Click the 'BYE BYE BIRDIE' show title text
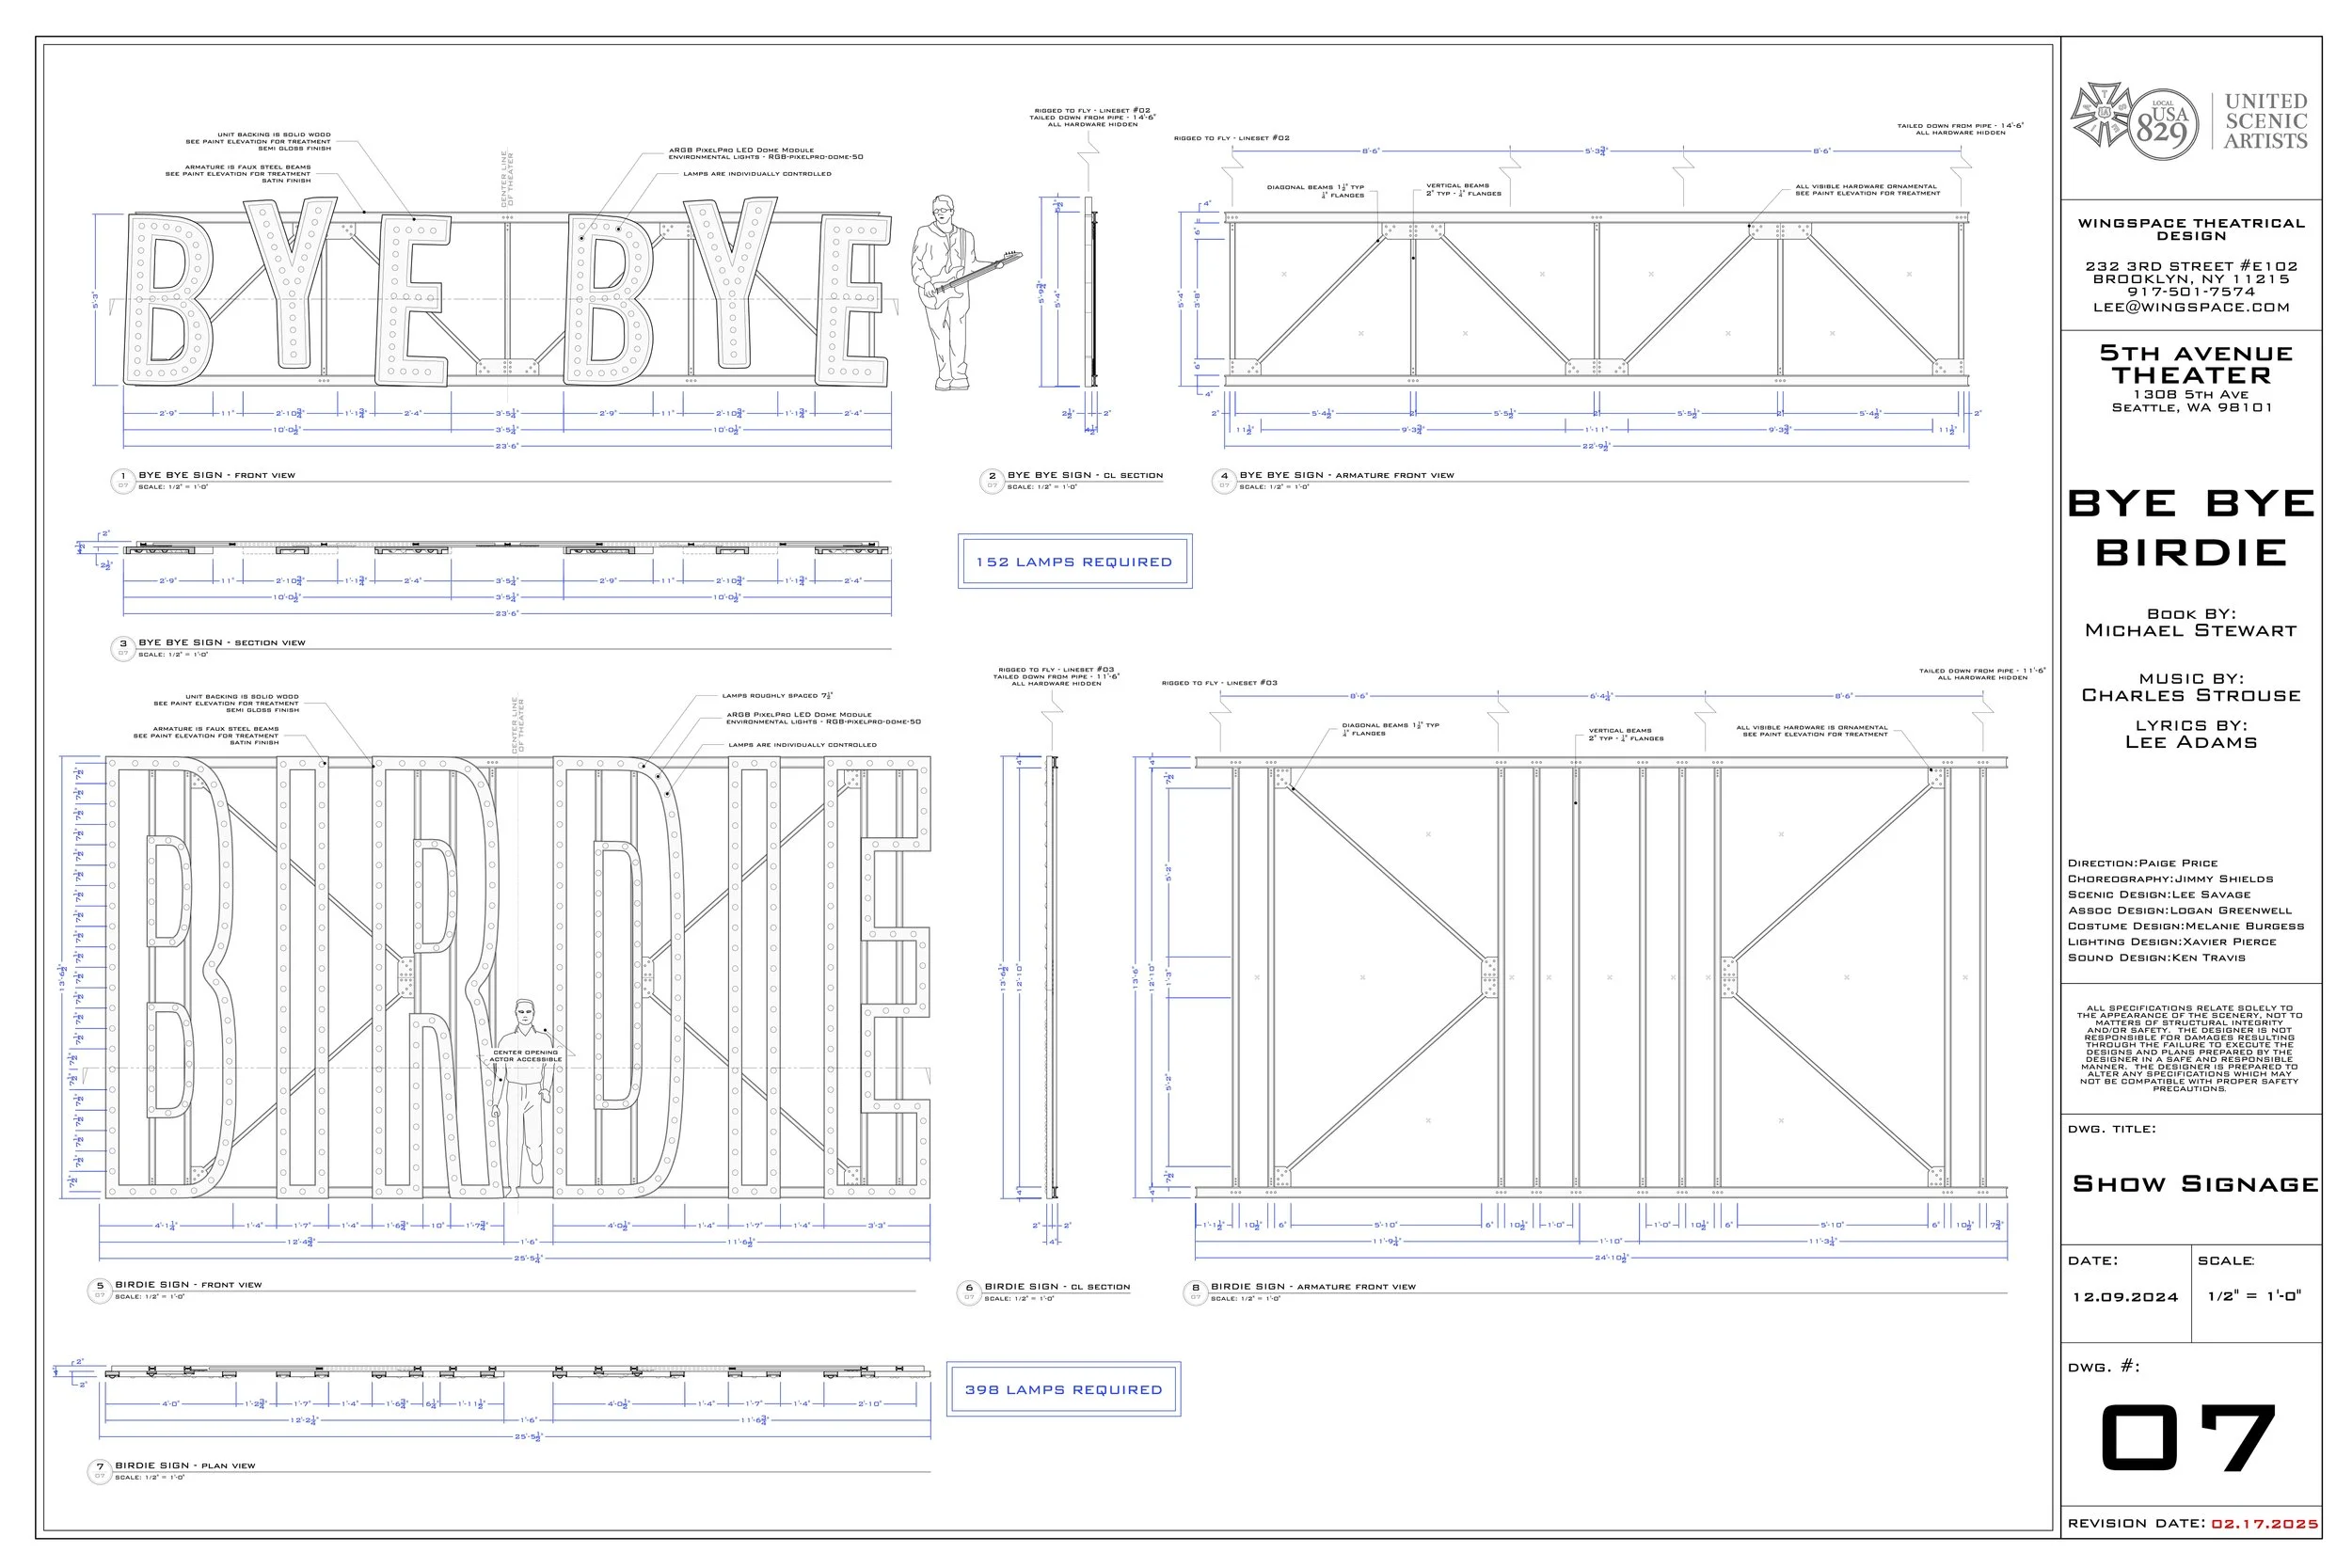This screenshot has width=2352, height=1568. 2191,527
